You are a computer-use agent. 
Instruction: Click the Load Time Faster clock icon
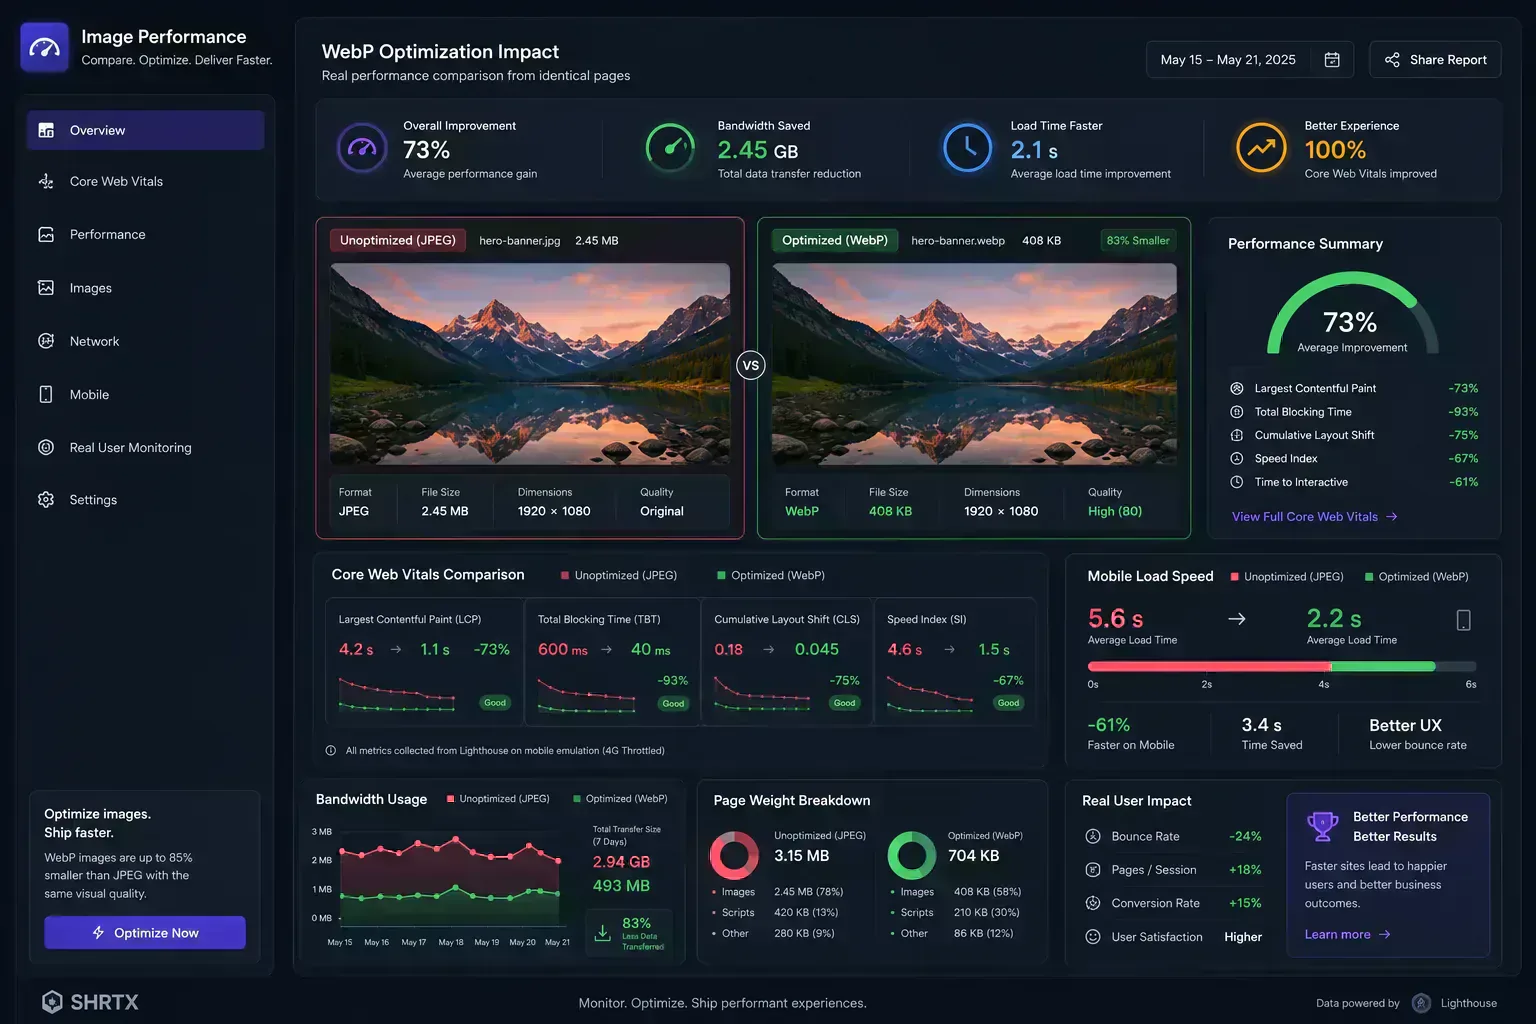tap(968, 148)
